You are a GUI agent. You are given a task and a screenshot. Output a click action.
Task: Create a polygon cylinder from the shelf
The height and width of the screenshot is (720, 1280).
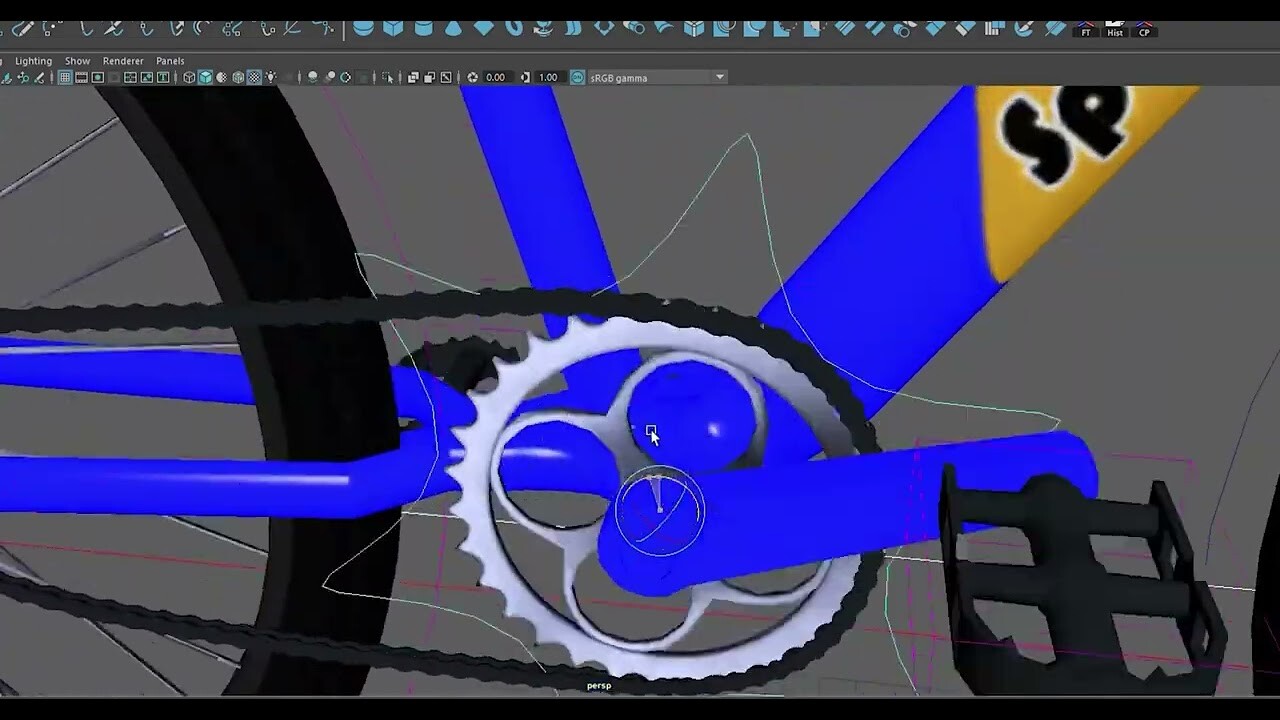click(422, 29)
